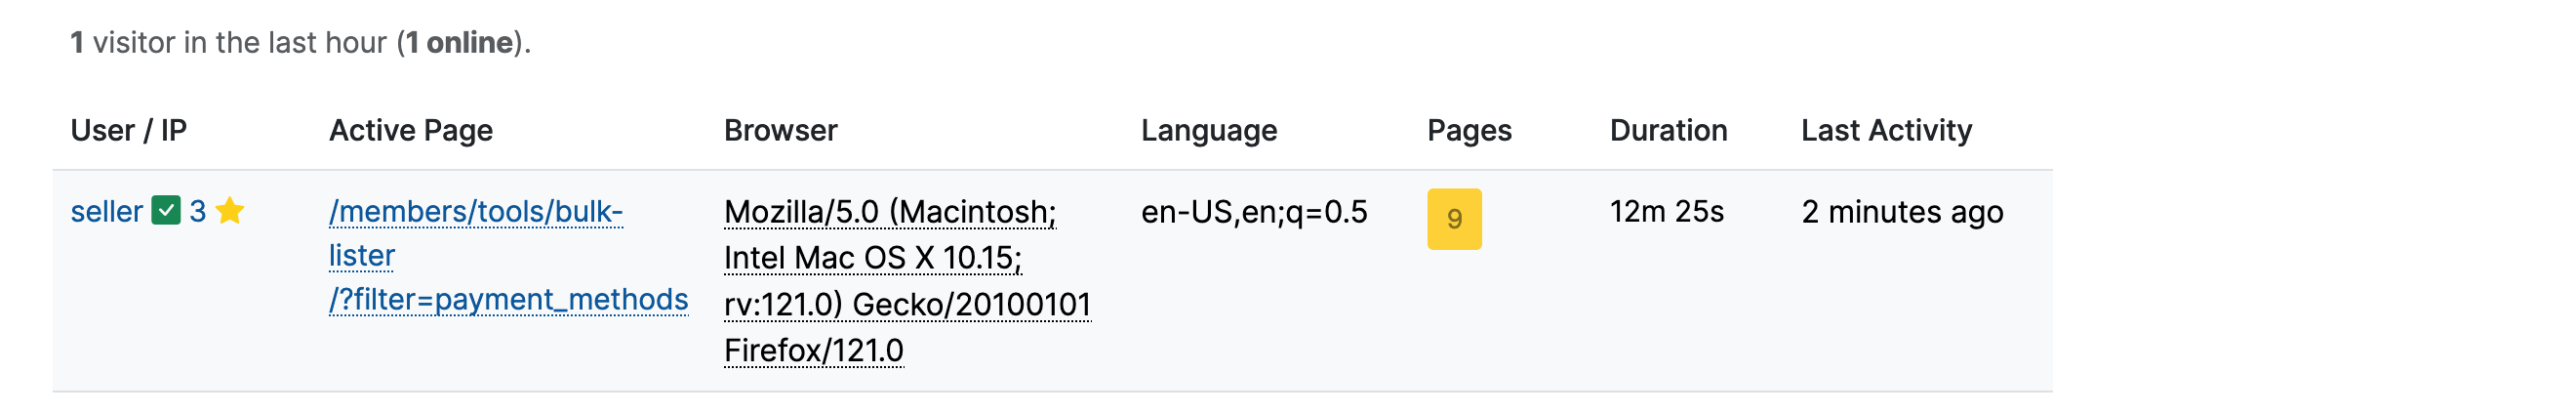Click the '2 minutes ago' activity cell
Viewport: 2576px width, 414px height.
coord(1901,212)
